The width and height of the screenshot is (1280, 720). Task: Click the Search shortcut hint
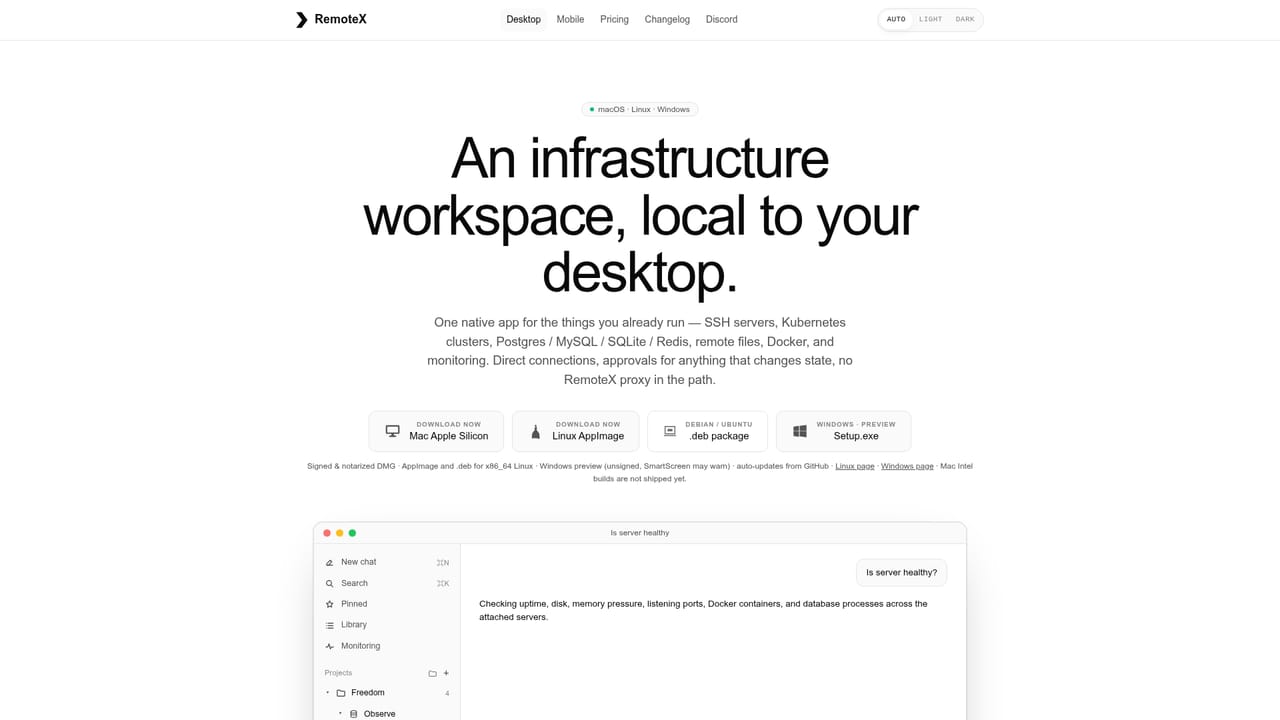(x=443, y=584)
